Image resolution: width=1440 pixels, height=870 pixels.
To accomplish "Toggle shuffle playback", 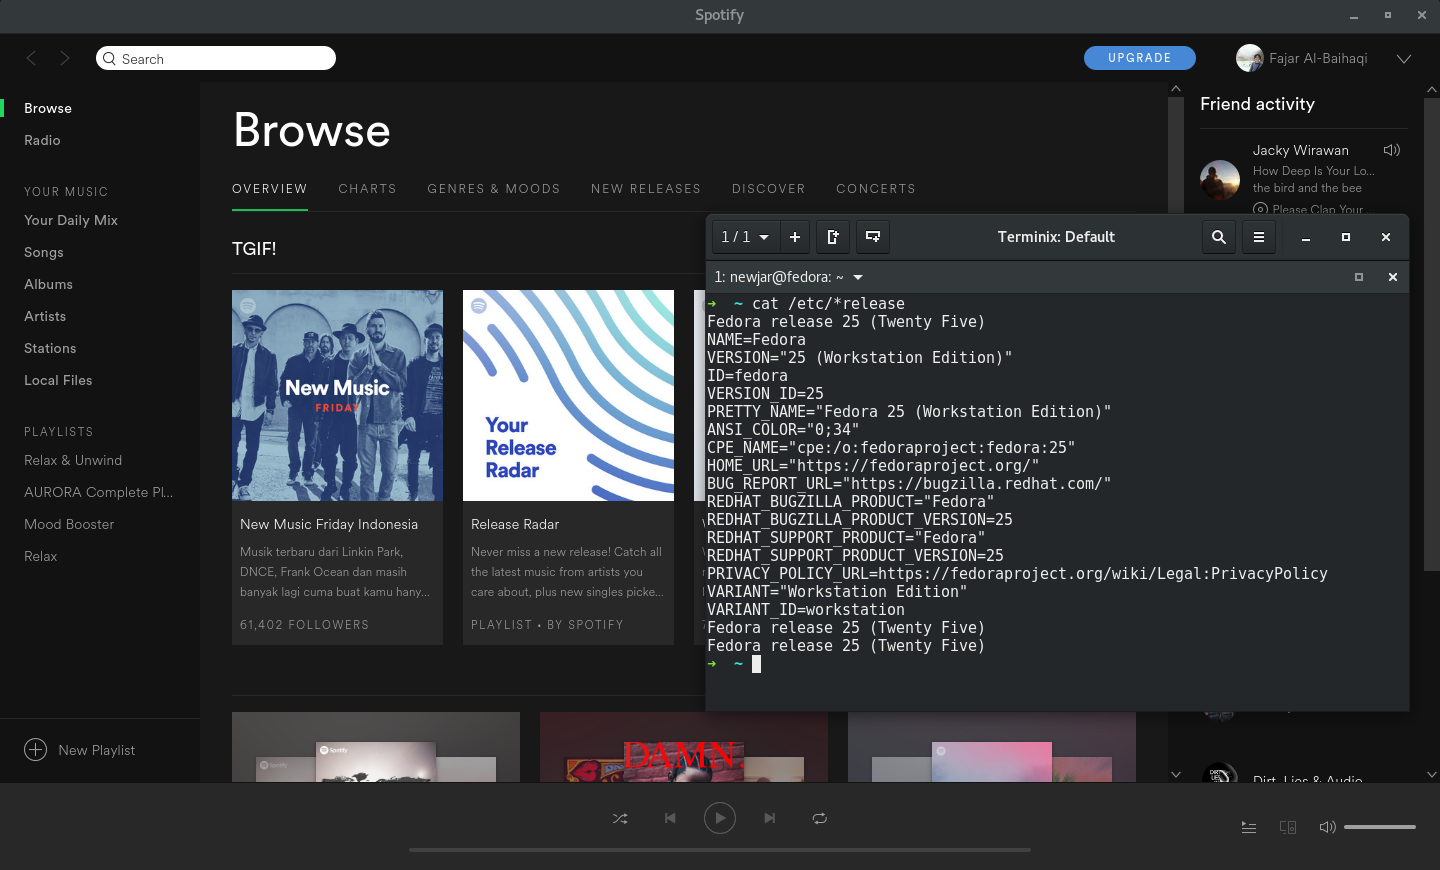I will point(620,818).
